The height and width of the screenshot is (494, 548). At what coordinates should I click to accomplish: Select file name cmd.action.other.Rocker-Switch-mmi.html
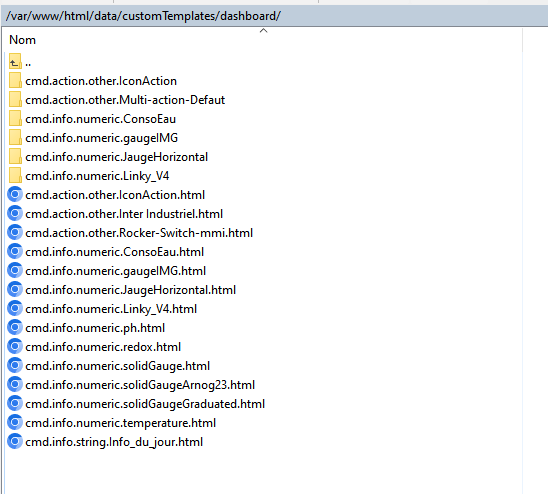click(139, 233)
